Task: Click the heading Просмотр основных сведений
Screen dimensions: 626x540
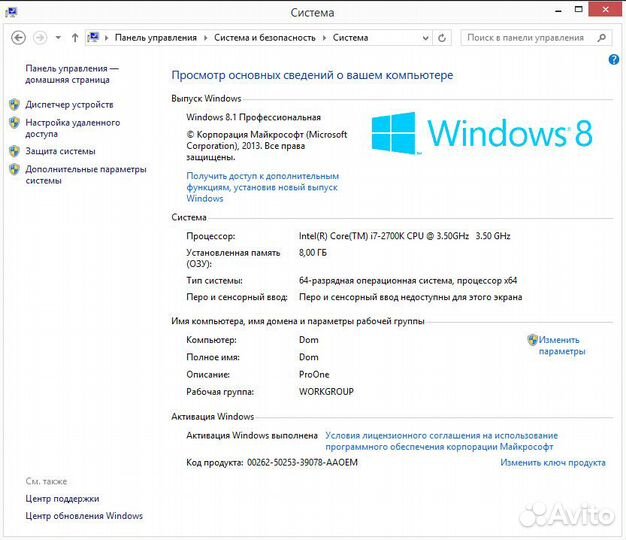Action: click(x=312, y=75)
